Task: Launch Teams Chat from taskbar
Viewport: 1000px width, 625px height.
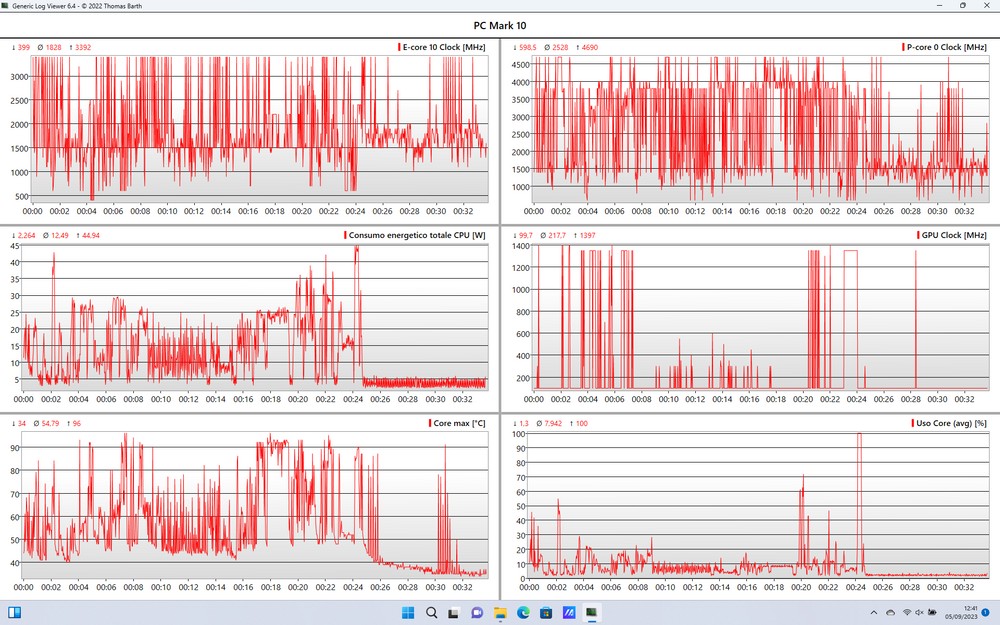Action: (x=476, y=613)
